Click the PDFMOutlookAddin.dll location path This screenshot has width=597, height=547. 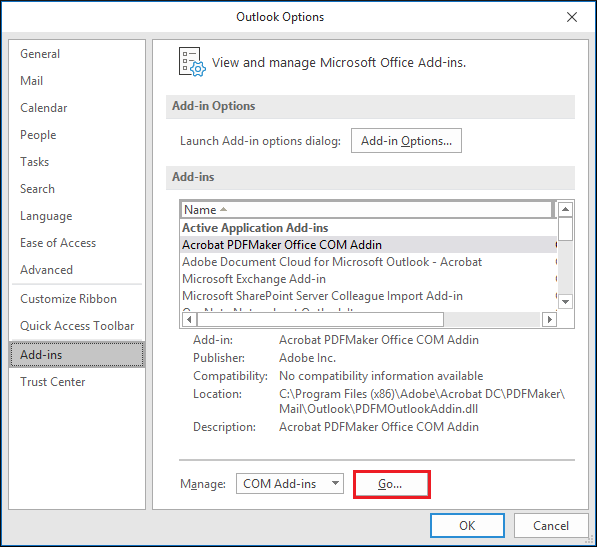click(422, 401)
